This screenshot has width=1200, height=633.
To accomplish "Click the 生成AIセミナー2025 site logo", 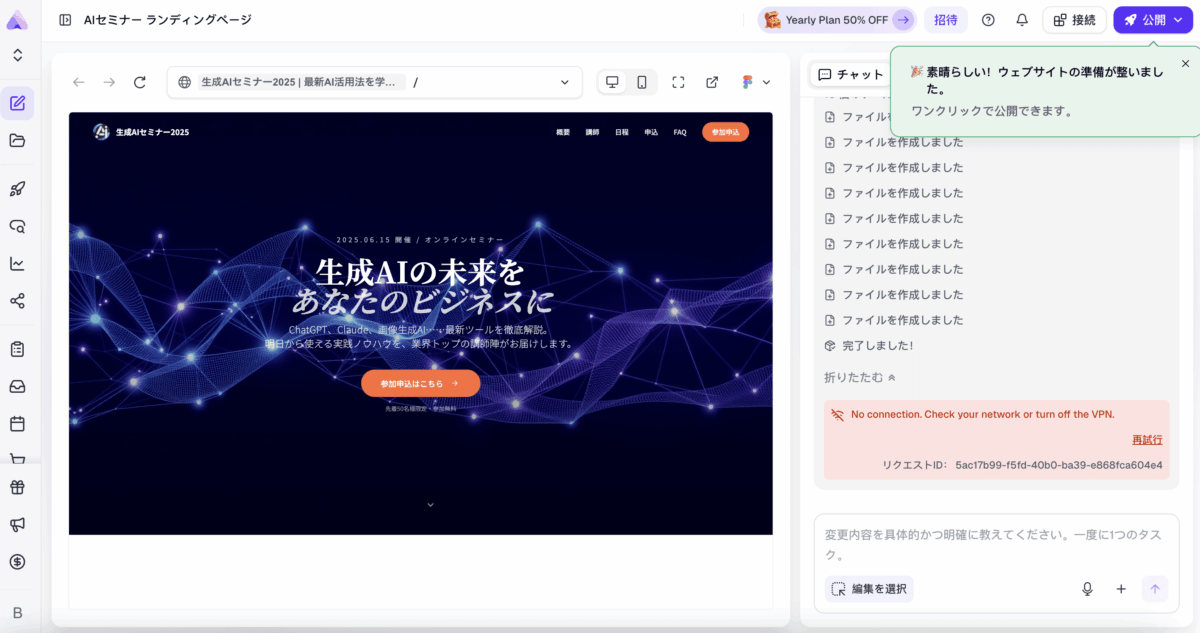I will pyautogui.click(x=141, y=132).
